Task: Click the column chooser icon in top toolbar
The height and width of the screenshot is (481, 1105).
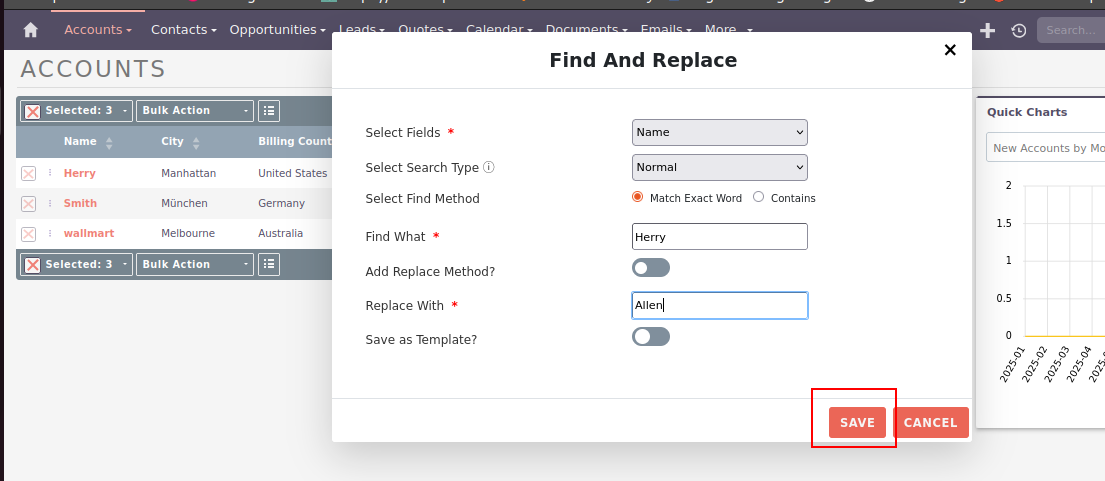Action: [x=268, y=111]
